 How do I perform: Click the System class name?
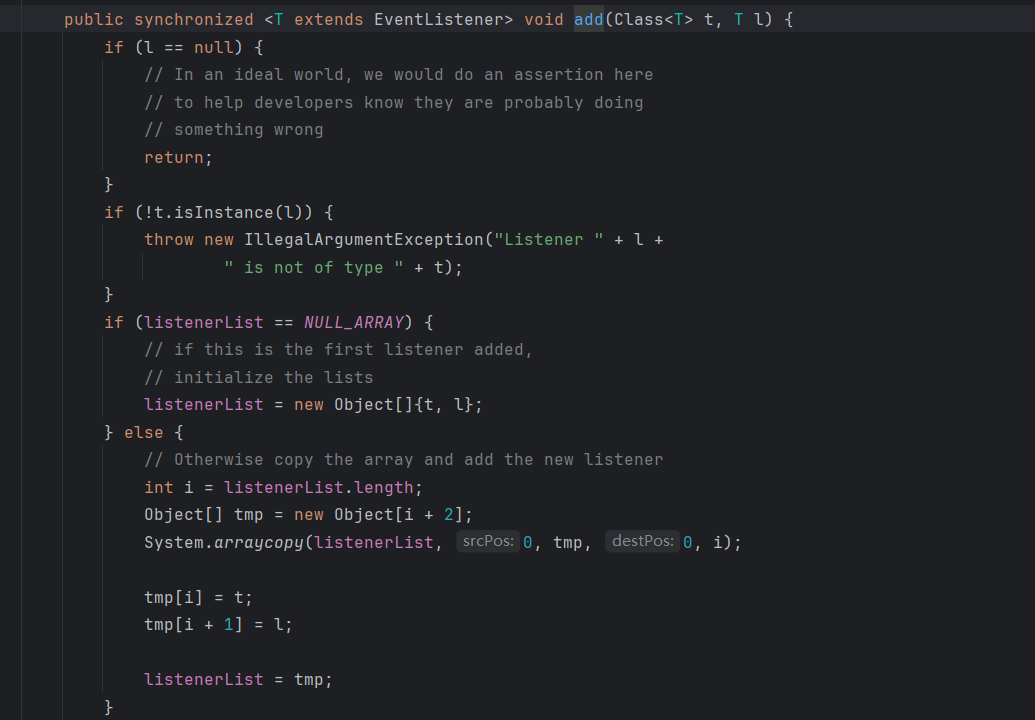coord(173,542)
